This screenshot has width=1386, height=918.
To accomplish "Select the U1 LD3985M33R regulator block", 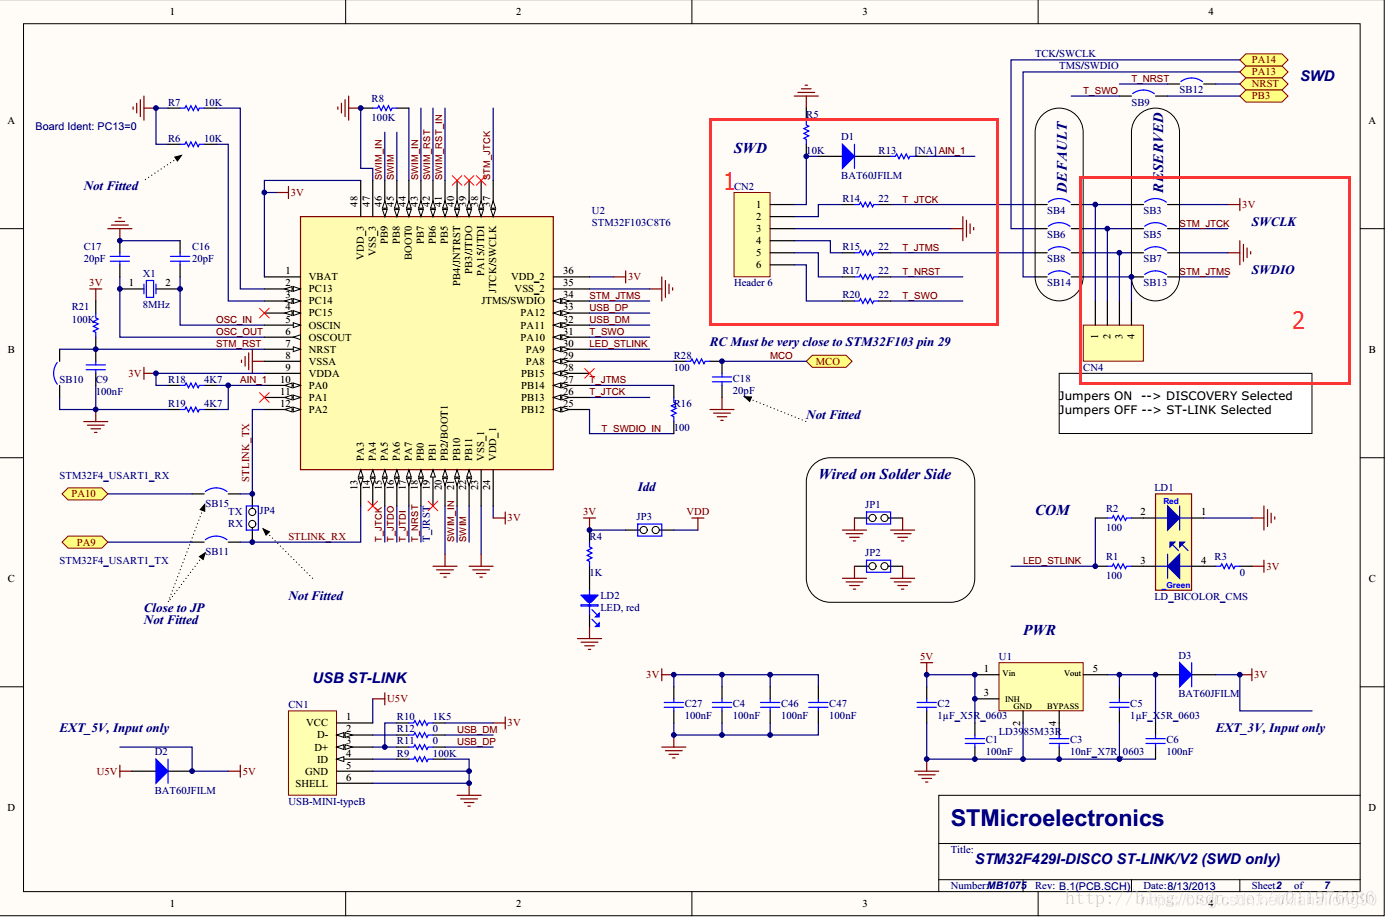I will (1041, 687).
